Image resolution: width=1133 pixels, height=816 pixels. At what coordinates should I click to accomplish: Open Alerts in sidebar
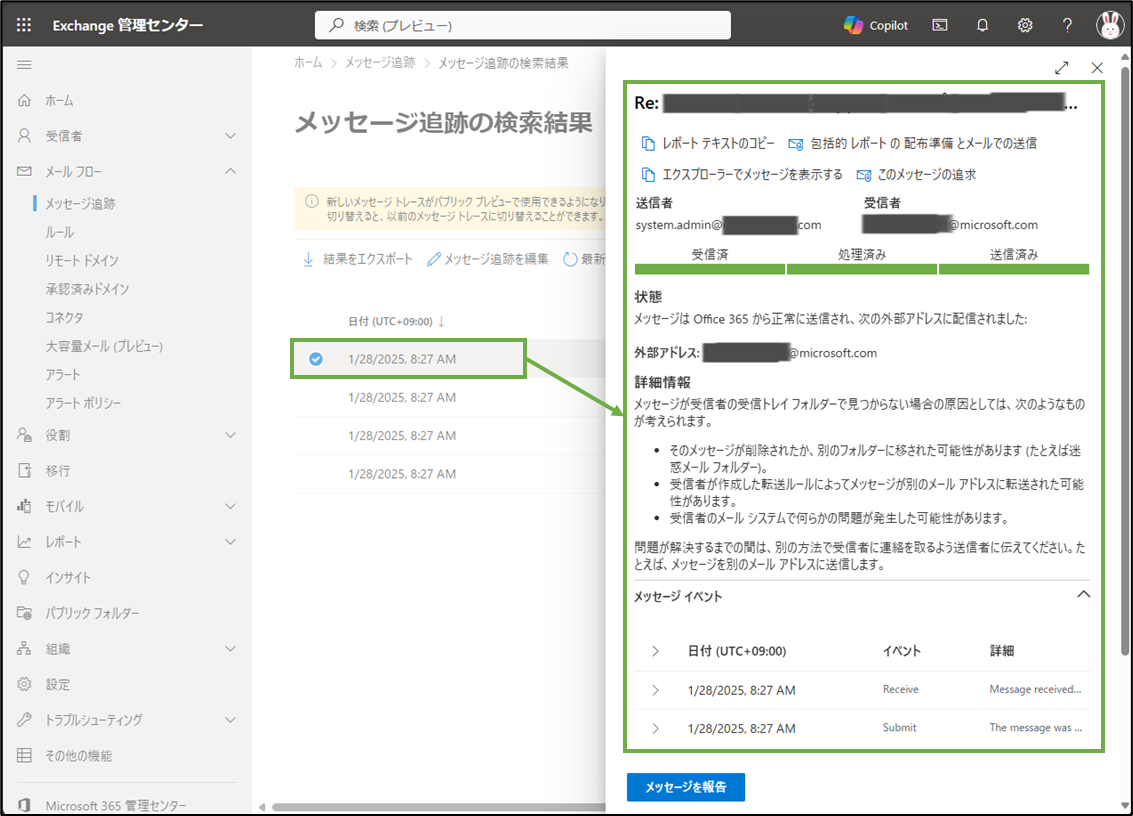tap(63, 374)
